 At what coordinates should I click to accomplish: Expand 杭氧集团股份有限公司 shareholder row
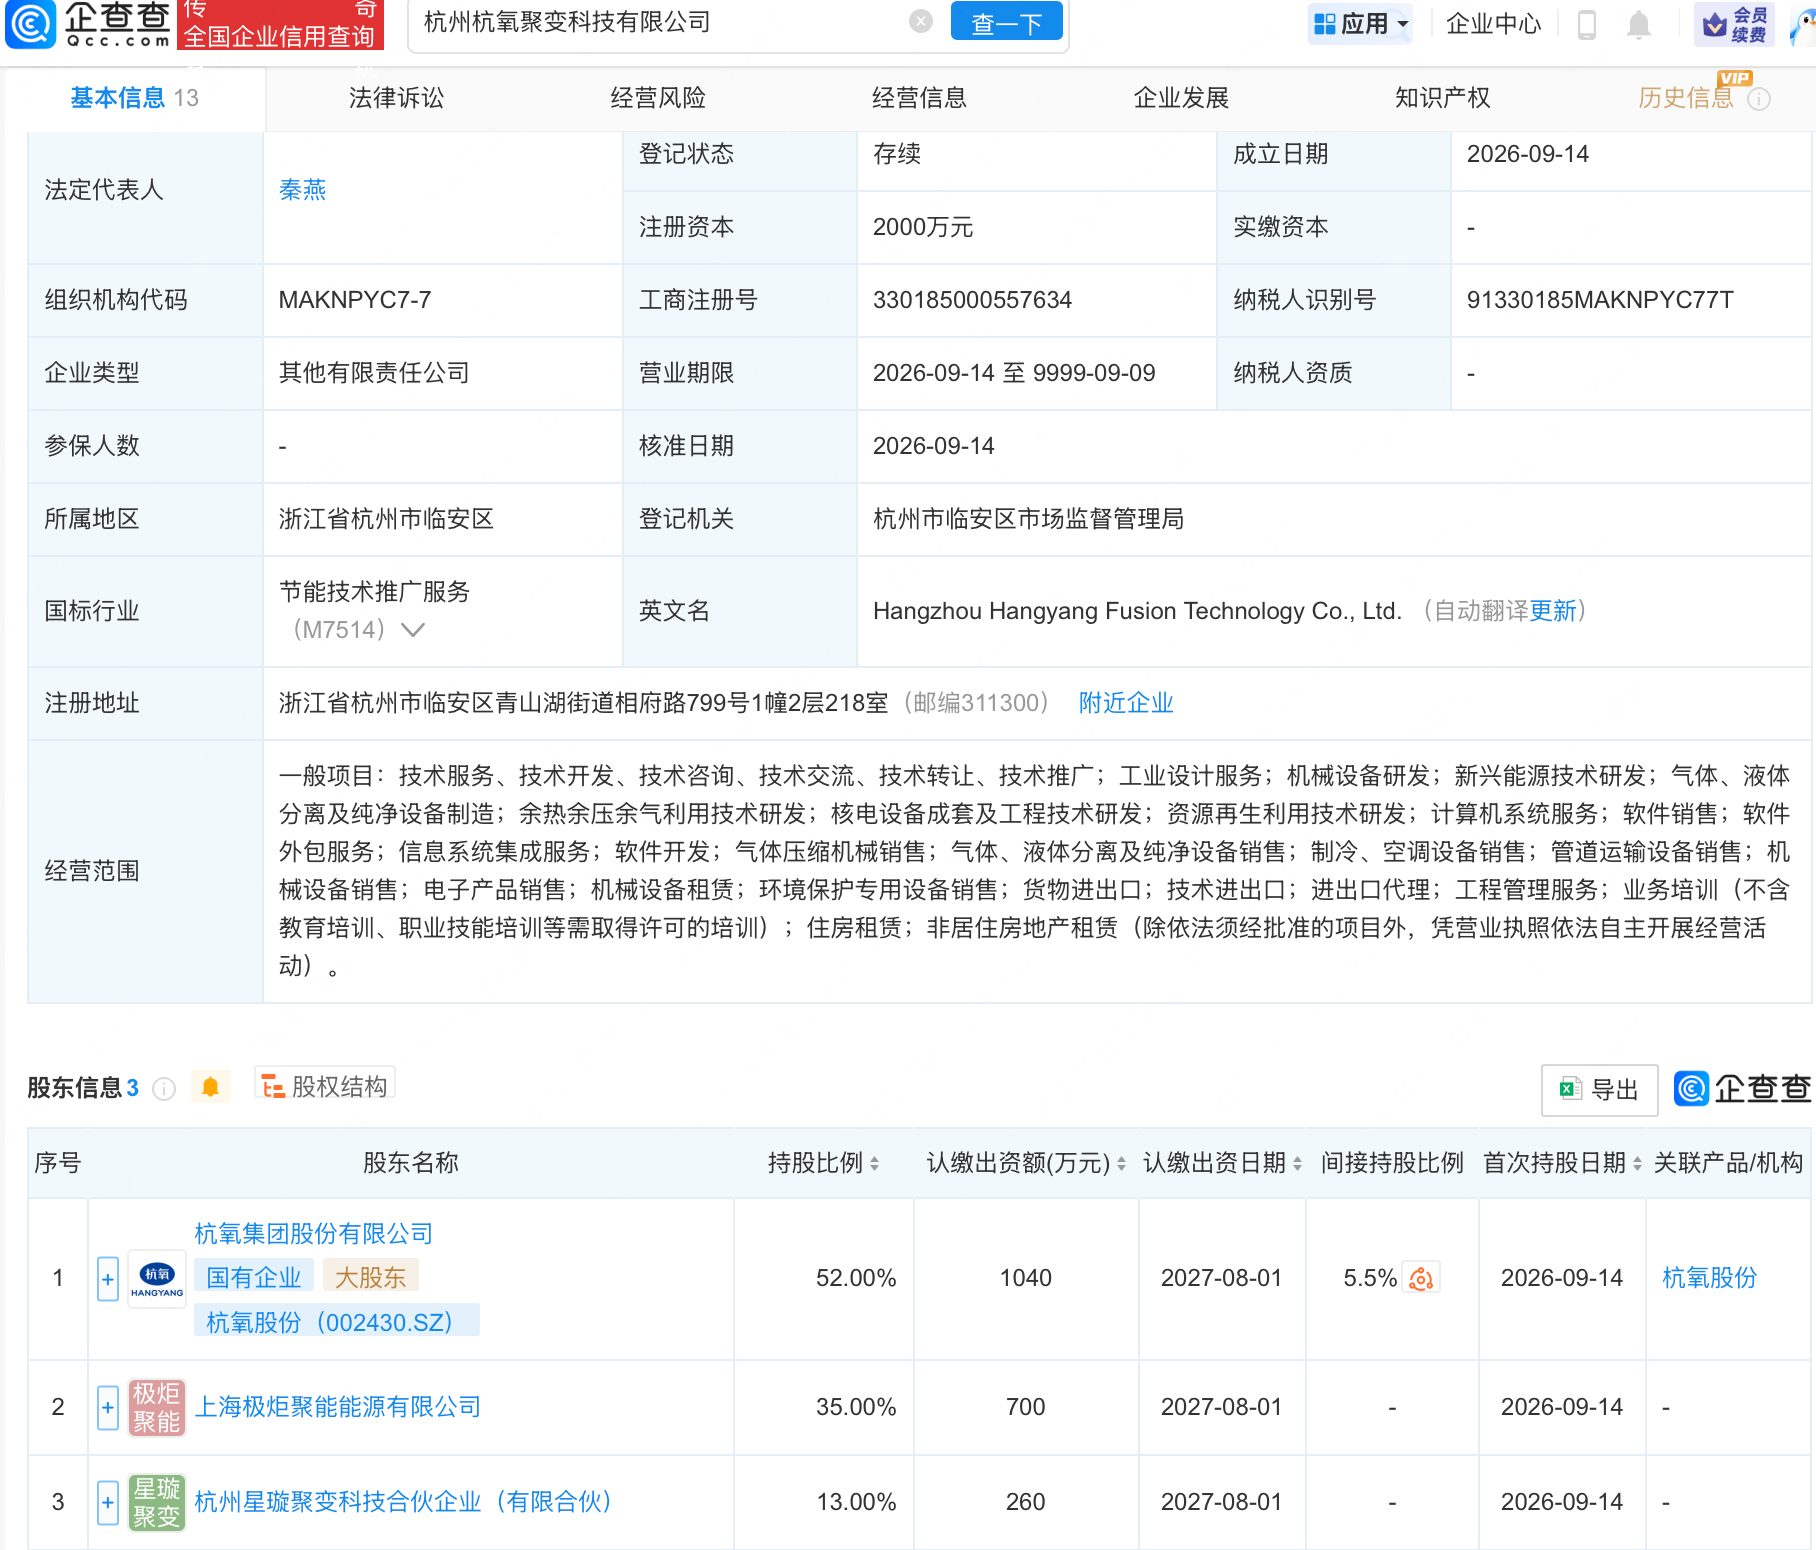click(108, 1279)
